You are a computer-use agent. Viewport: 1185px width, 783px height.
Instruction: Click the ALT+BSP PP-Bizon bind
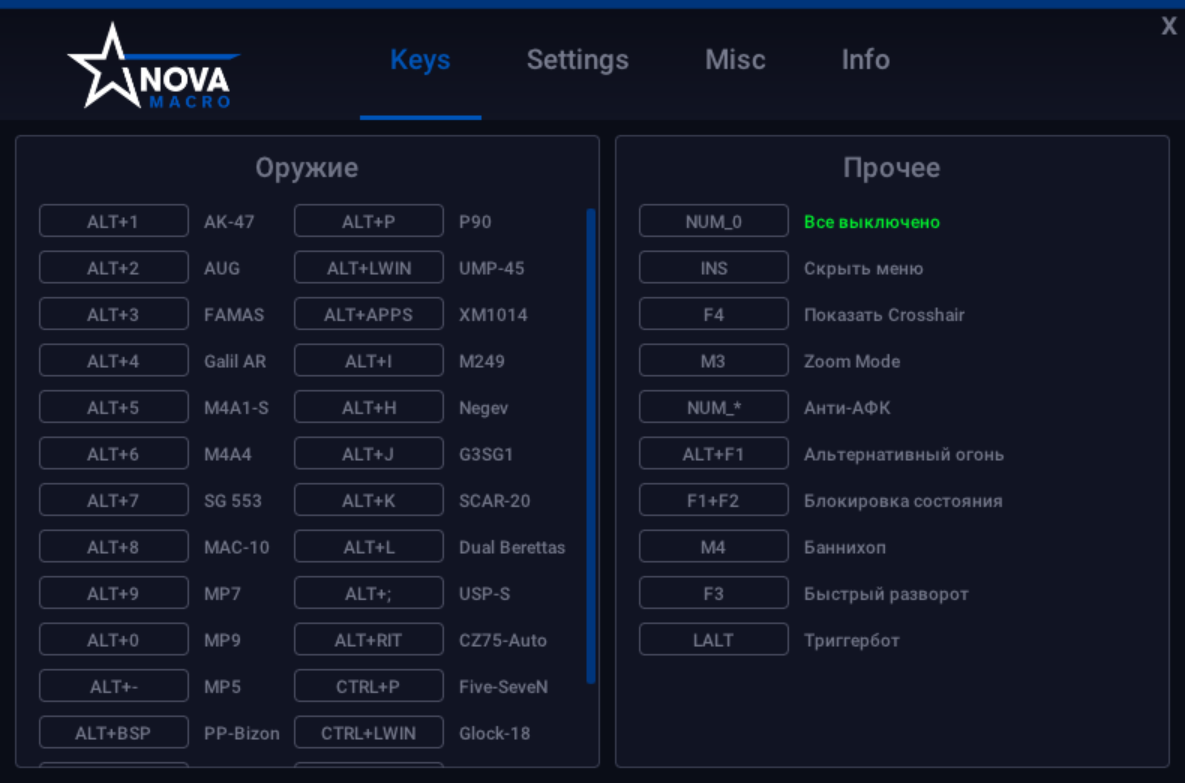coord(112,731)
